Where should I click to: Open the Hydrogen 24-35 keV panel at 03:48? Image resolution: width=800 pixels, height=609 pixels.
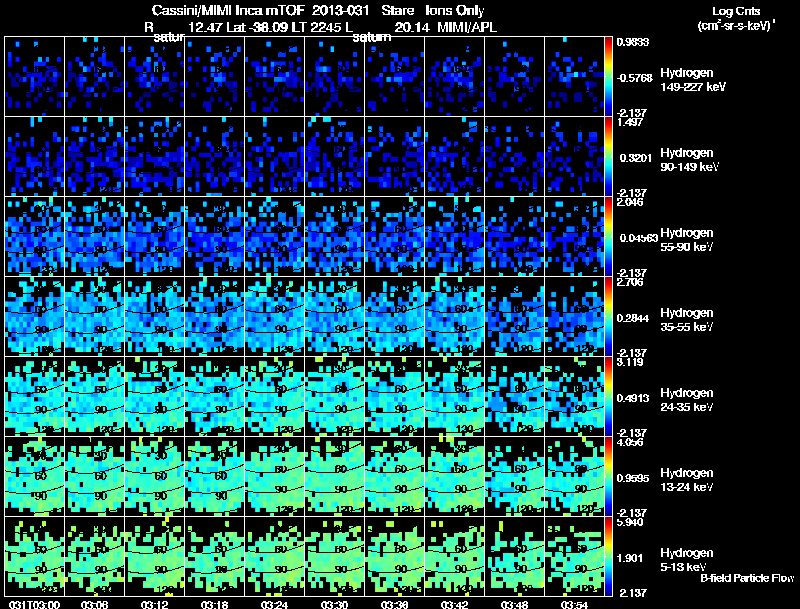(514, 396)
